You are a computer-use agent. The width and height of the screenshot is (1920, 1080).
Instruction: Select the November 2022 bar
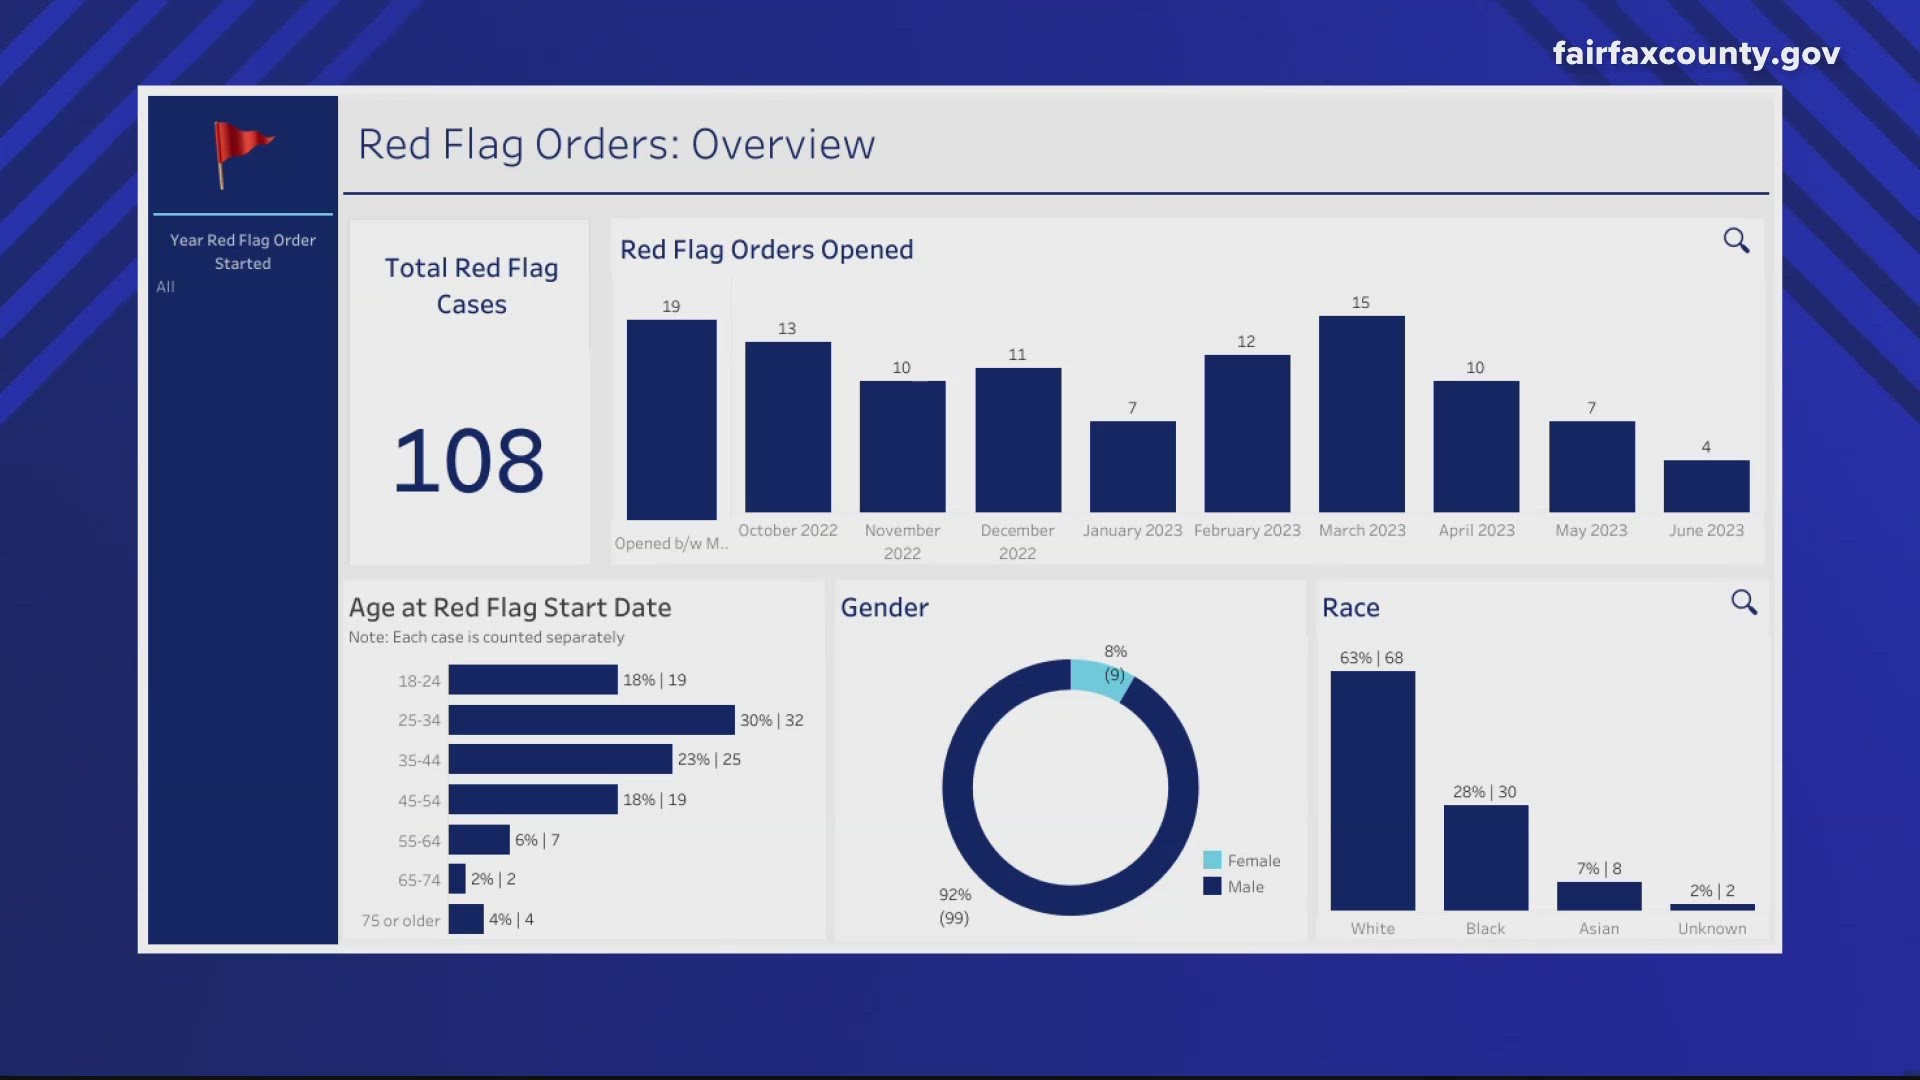point(902,447)
